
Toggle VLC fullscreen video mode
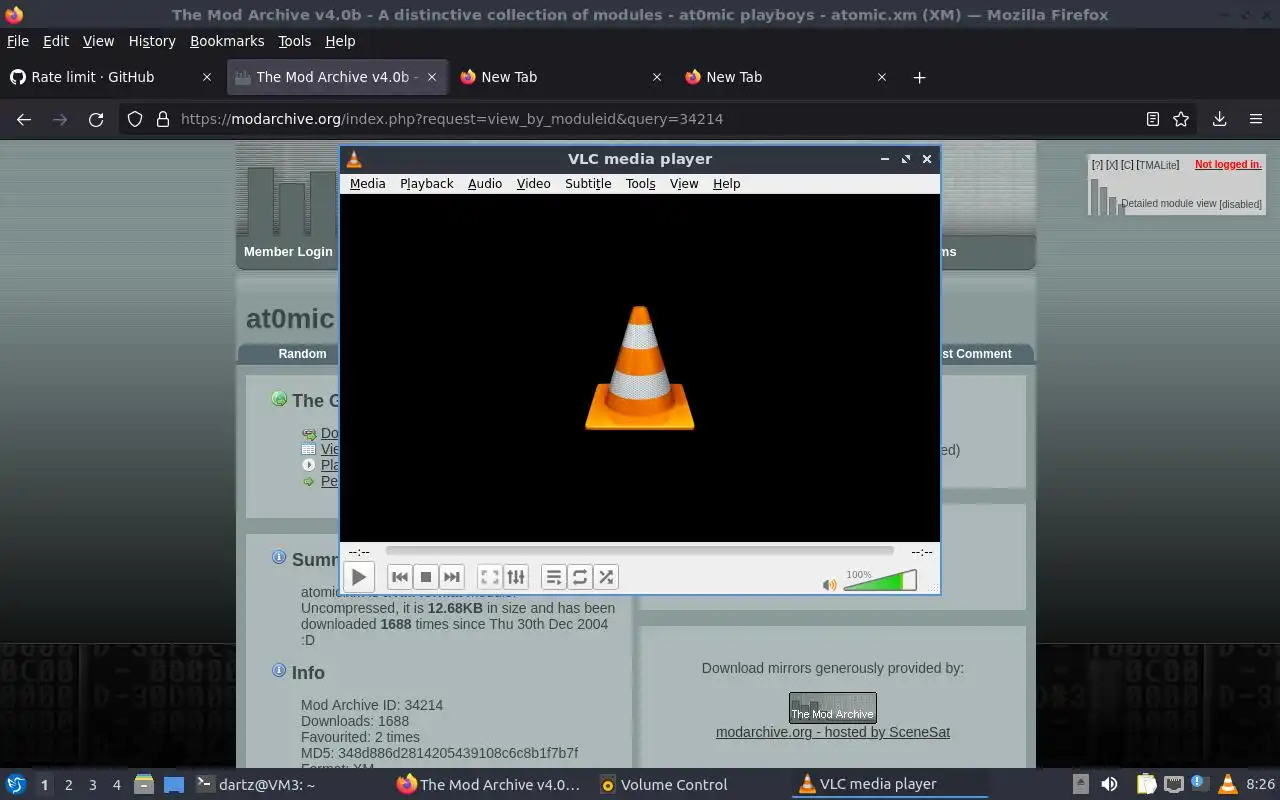pos(489,577)
